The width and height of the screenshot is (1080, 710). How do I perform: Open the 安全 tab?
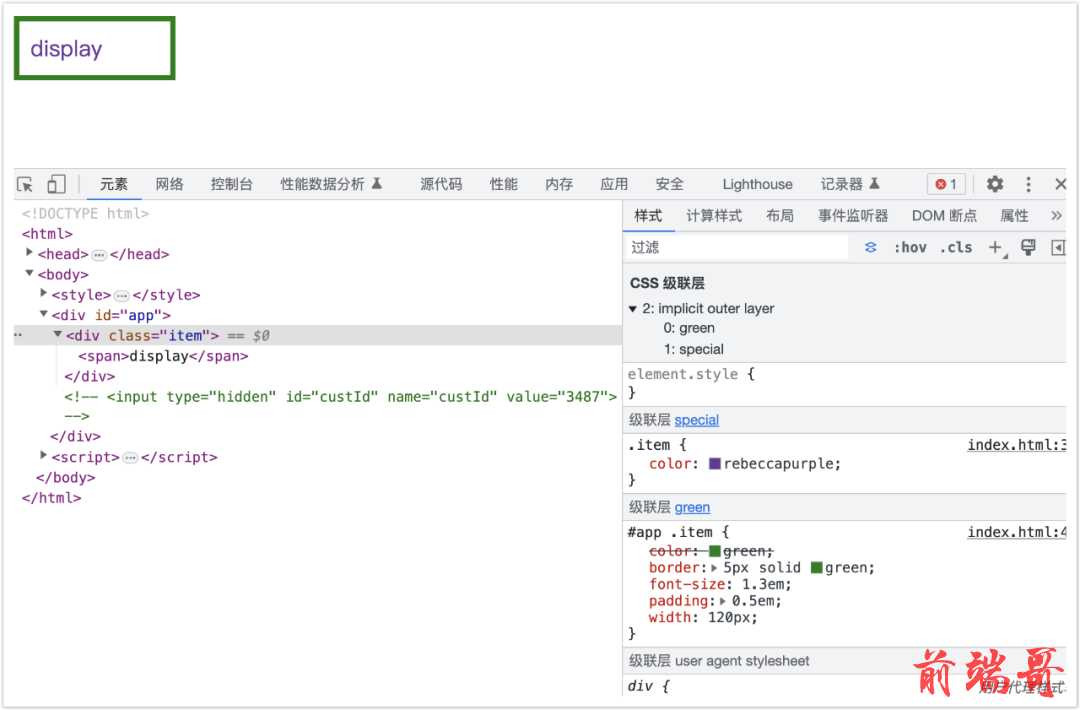[x=669, y=184]
